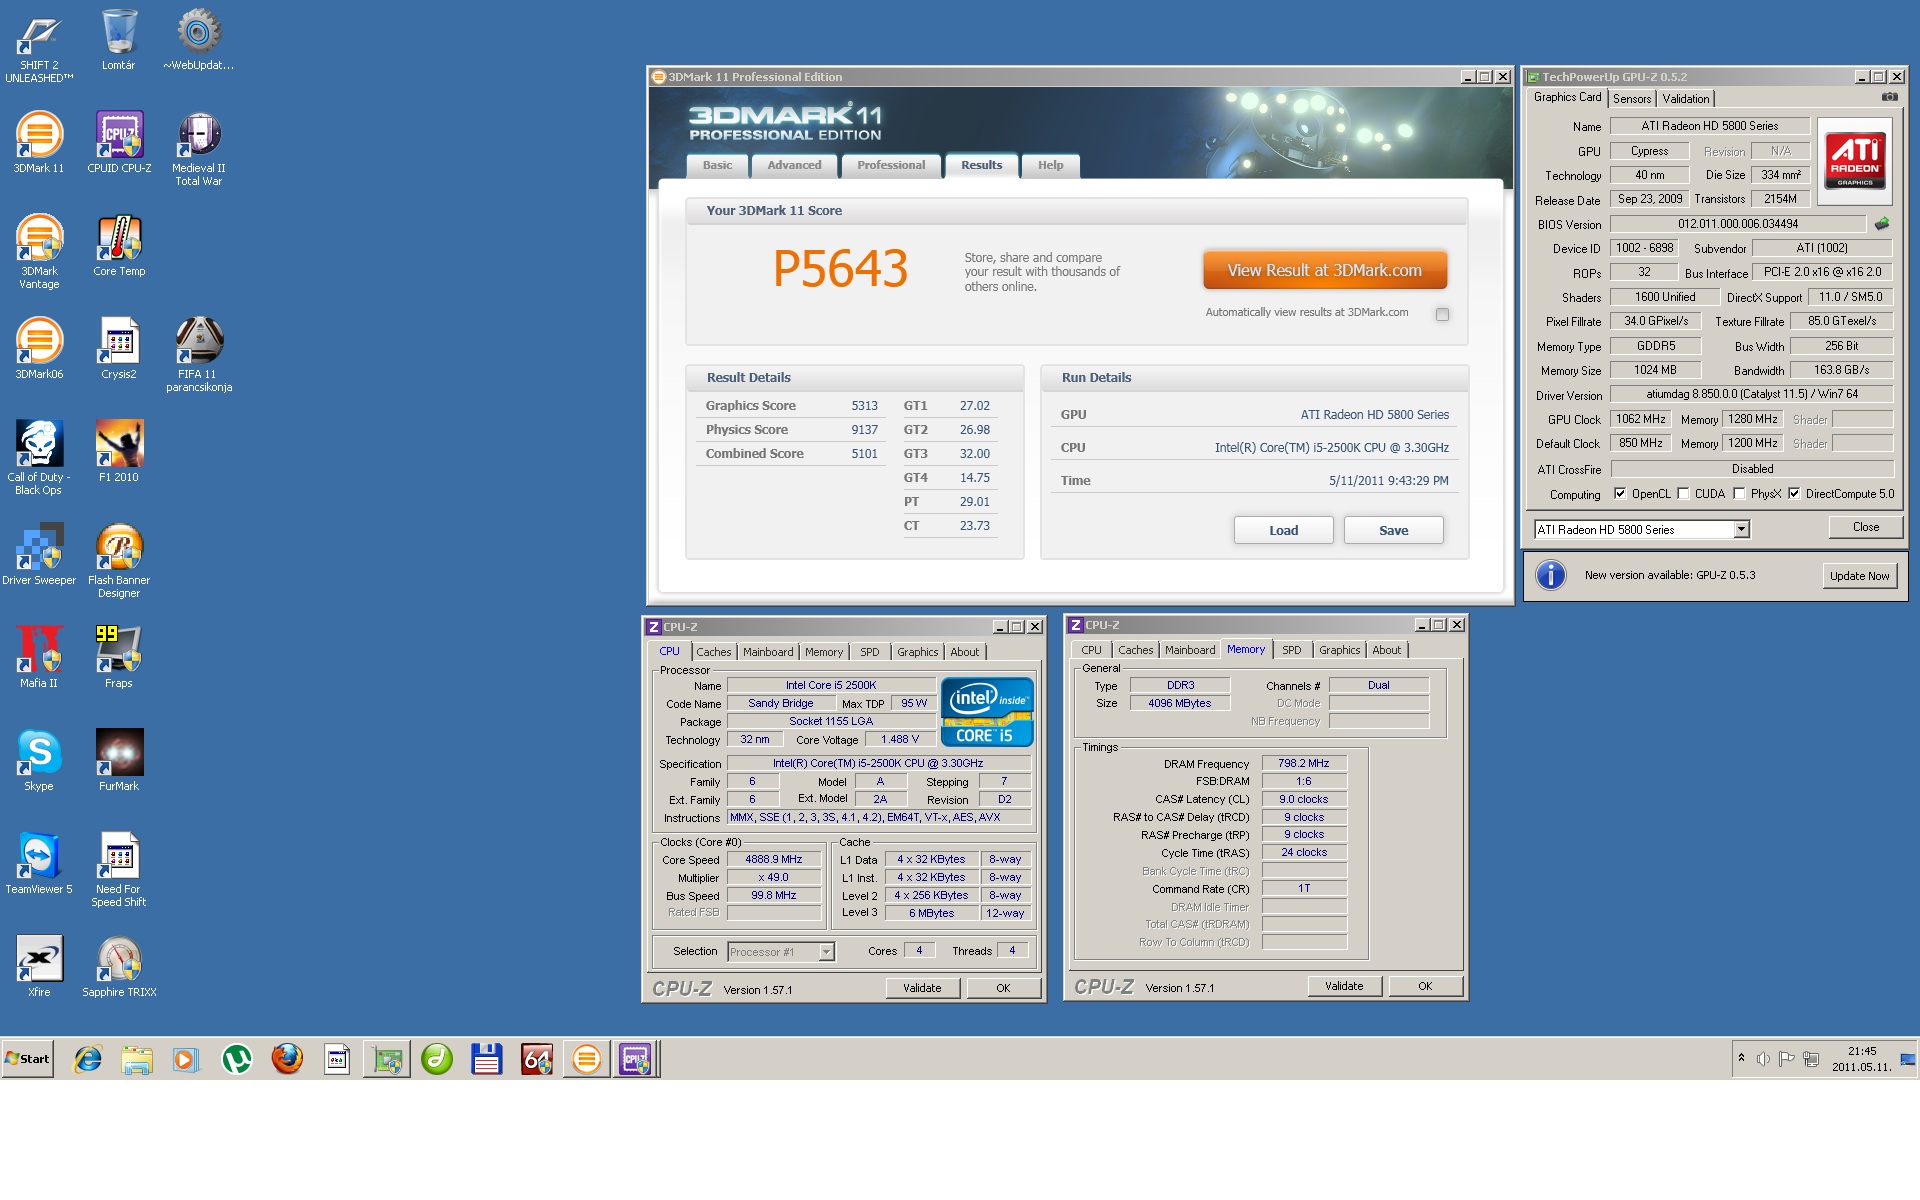Open uTorrent from the taskbar
1920x1200 pixels.
click(x=237, y=1059)
